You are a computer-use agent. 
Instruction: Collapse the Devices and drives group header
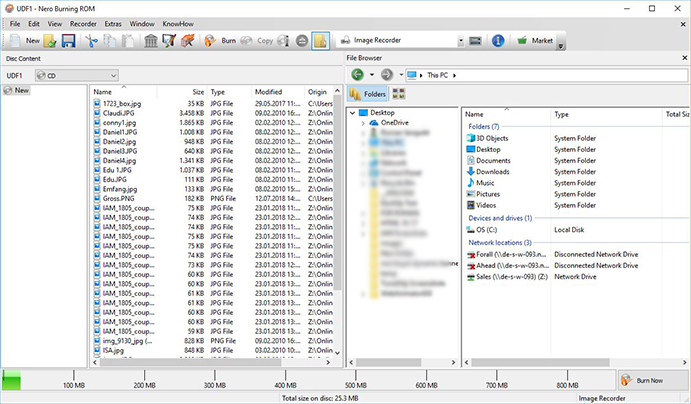click(x=500, y=218)
